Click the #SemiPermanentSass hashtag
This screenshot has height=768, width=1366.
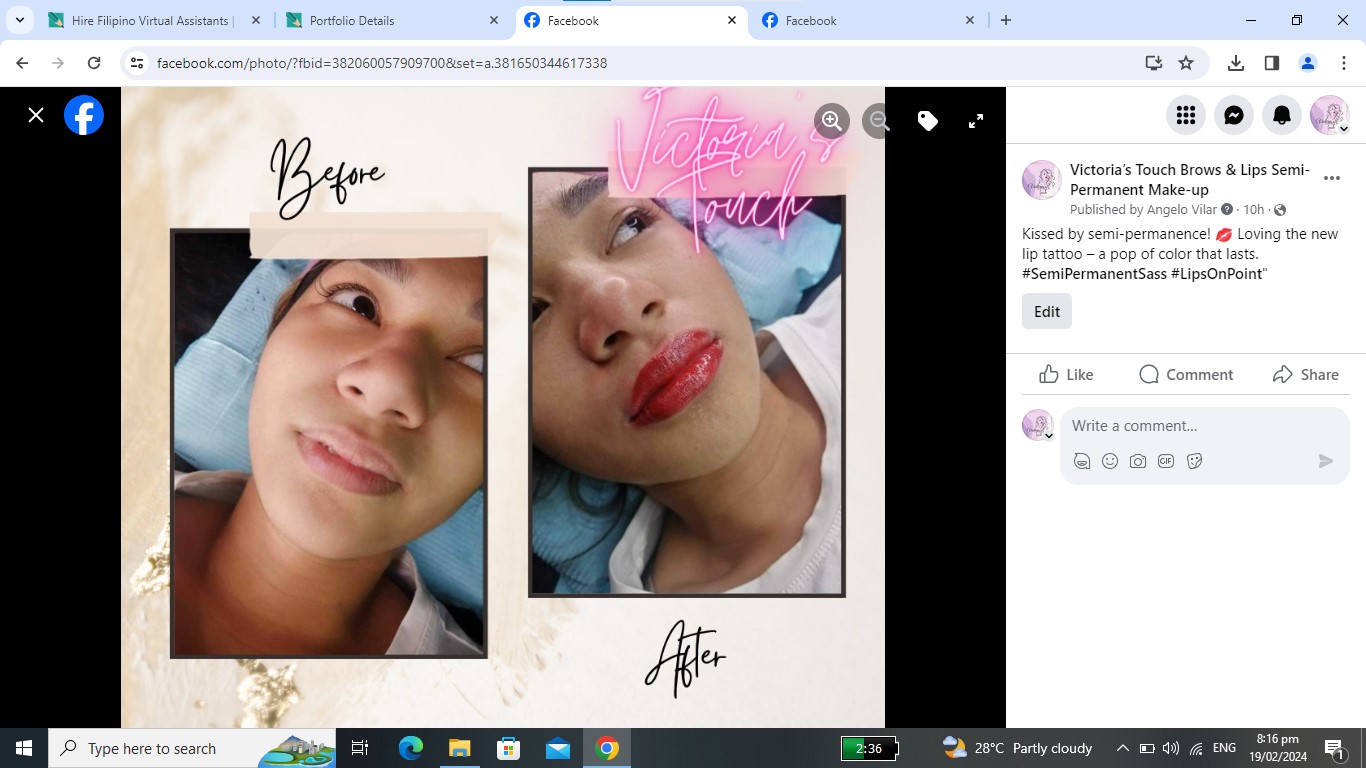(x=1094, y=274)
